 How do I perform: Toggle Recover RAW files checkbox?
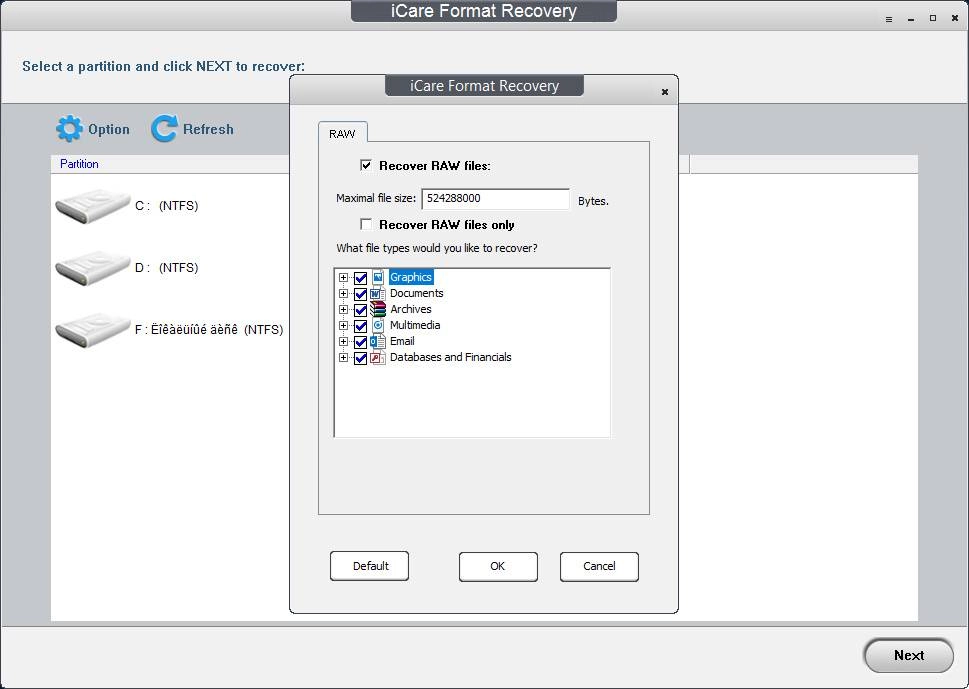[366, 165]
